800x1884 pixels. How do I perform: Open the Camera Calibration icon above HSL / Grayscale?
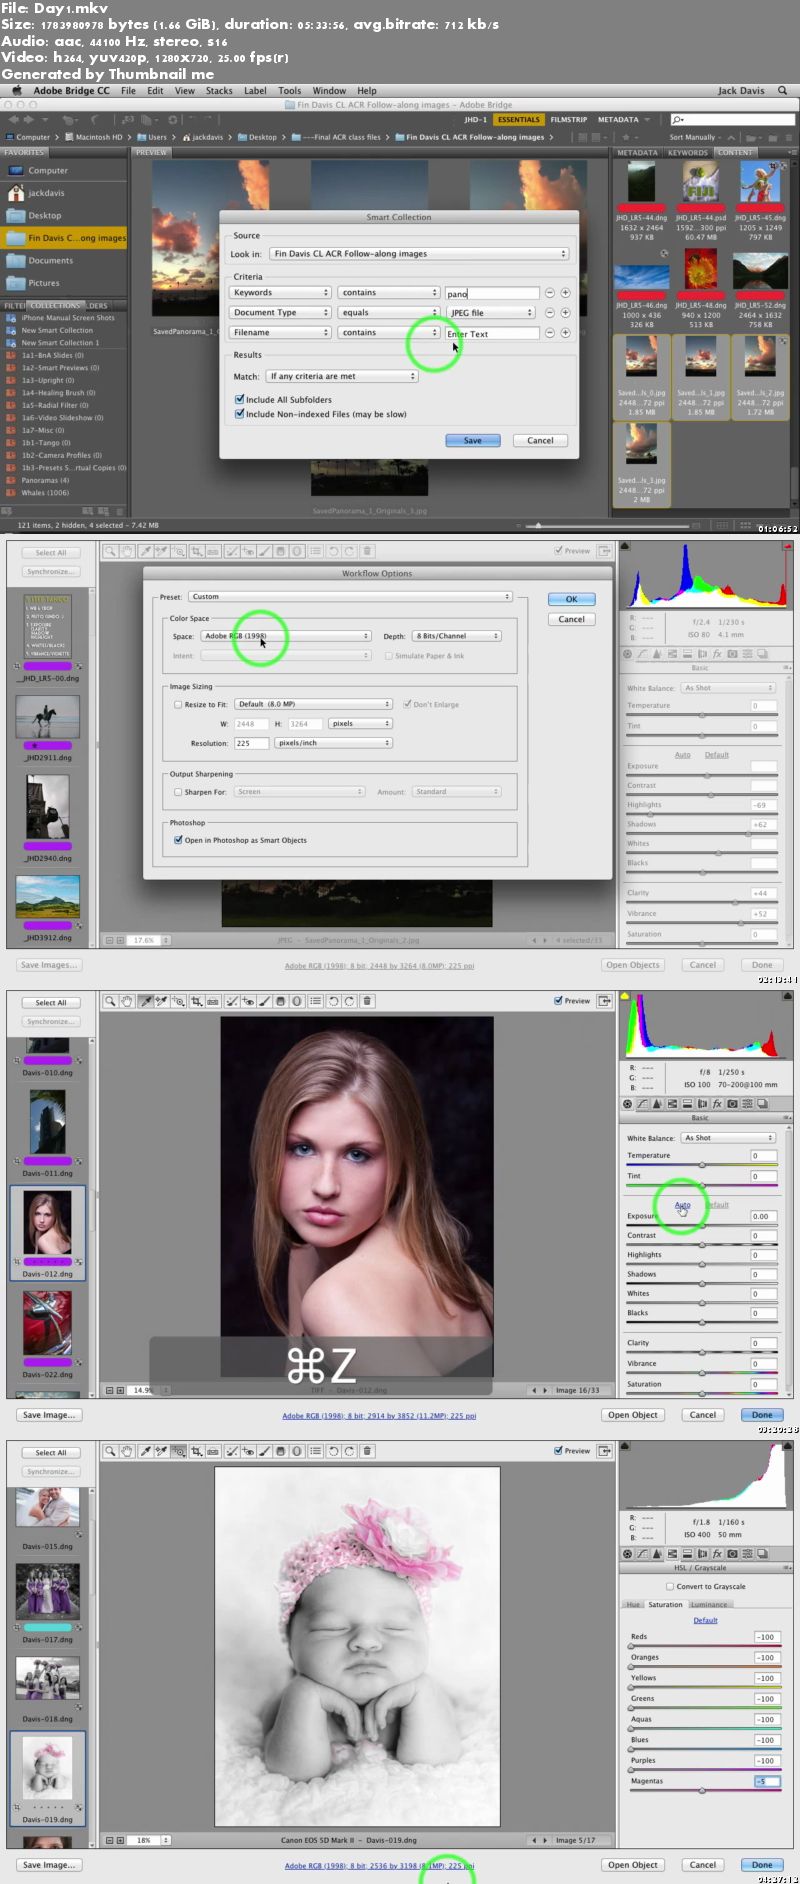click(x=732, y=1554)
